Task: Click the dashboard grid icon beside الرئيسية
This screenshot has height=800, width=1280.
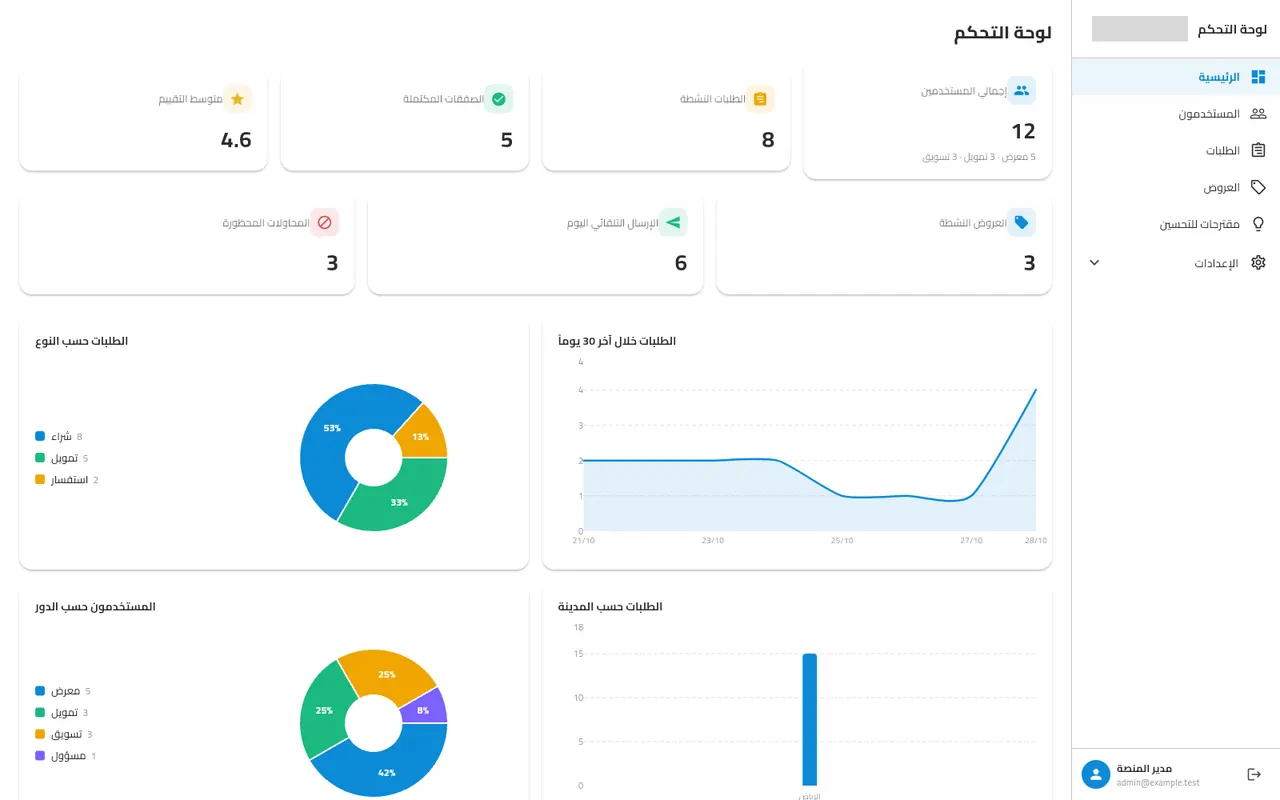Action: click(1258, 77)
